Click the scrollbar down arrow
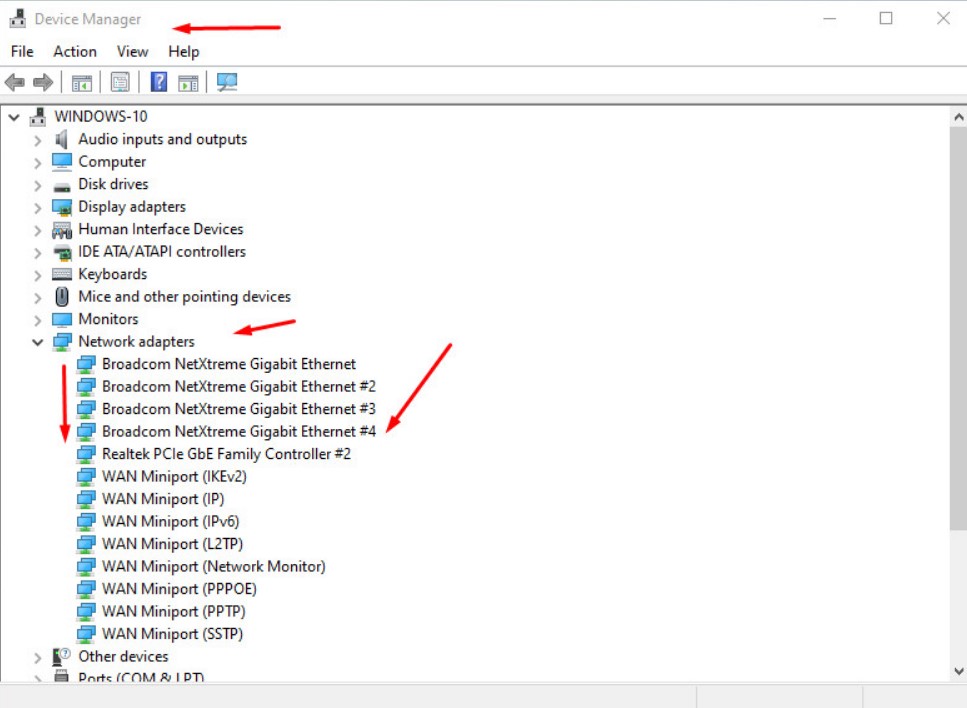 958,671
